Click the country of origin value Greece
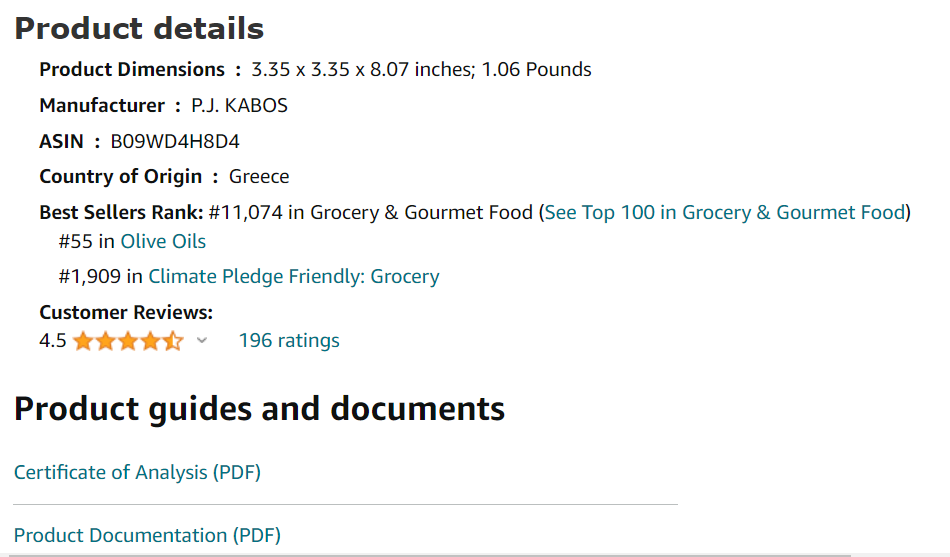 point(259,176)
